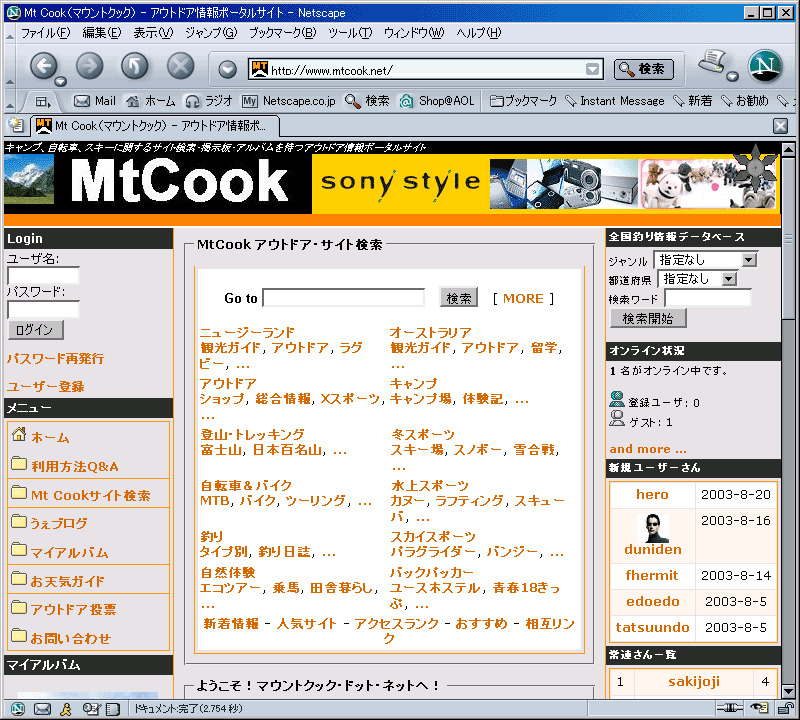Open the お天気ガイド menu item
This screenshot has width=800, height=720.
tap(67, 581)
